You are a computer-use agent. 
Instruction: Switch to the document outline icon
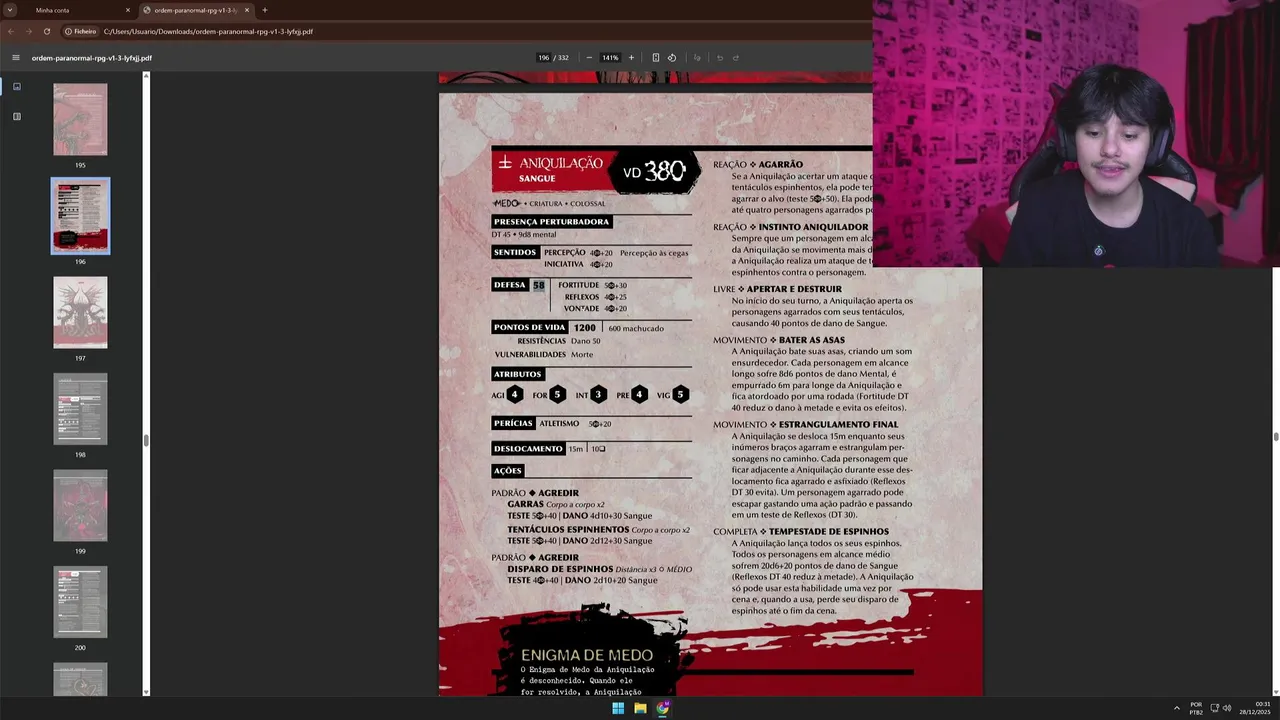(x=16, y=116)
